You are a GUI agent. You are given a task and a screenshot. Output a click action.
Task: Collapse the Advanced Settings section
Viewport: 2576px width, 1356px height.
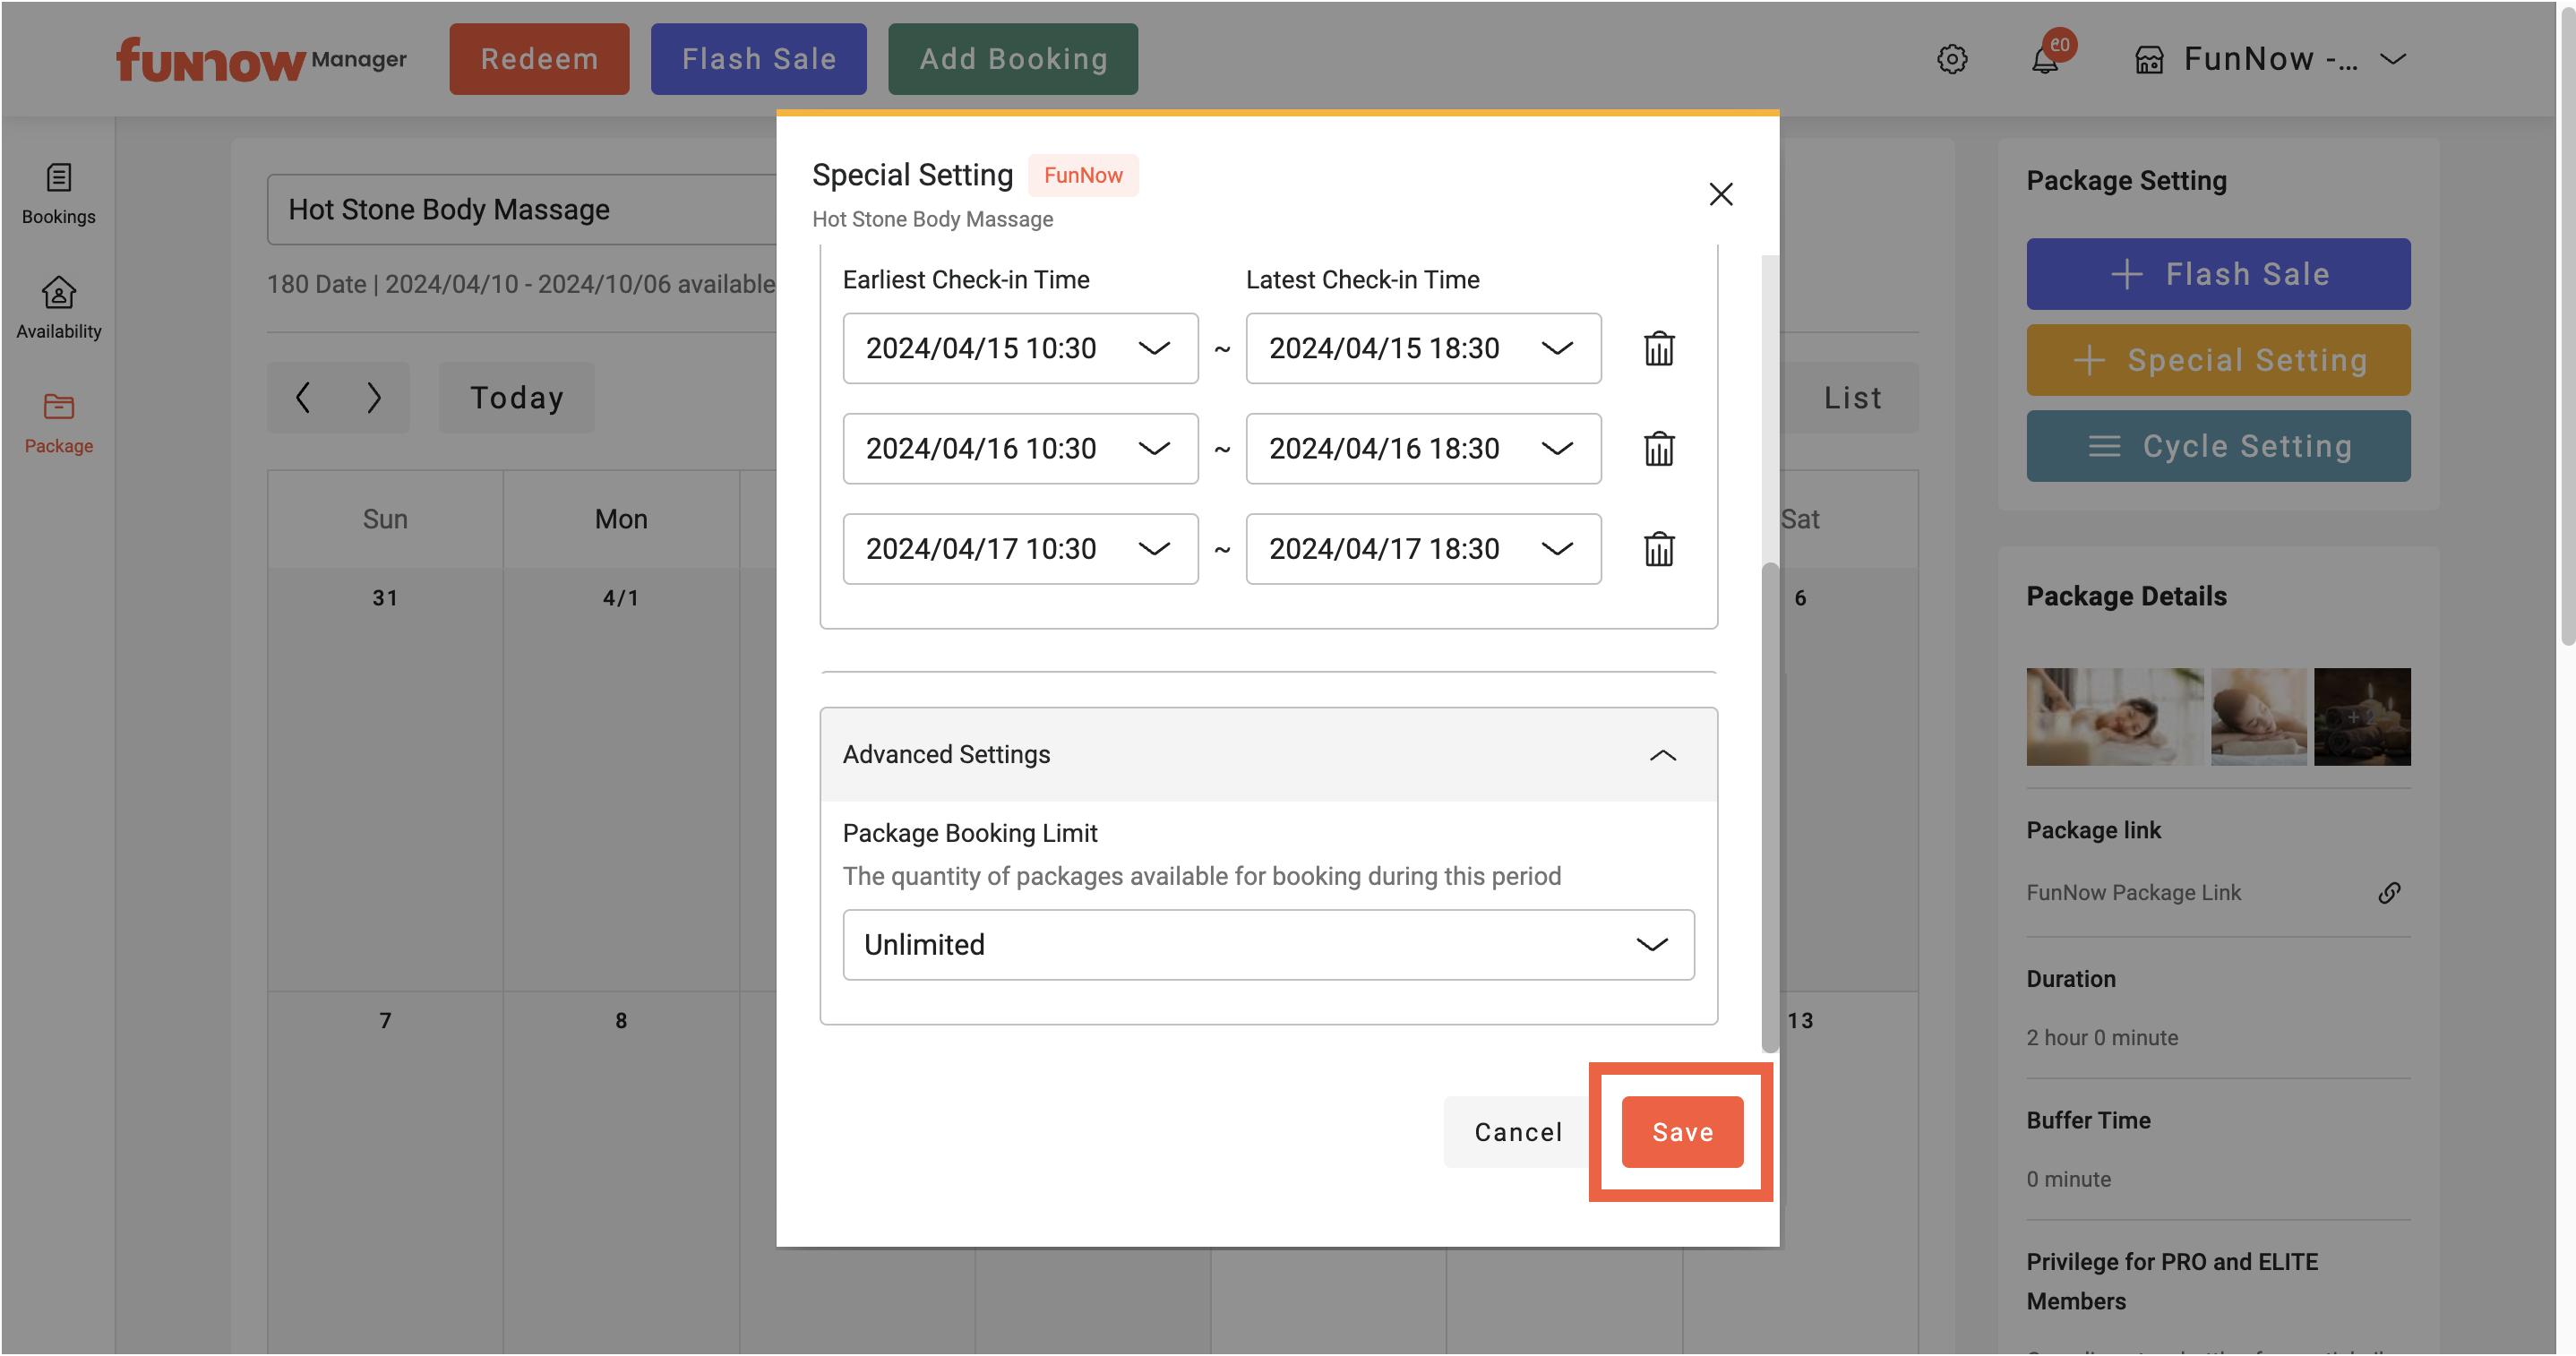coord(1268,755)
